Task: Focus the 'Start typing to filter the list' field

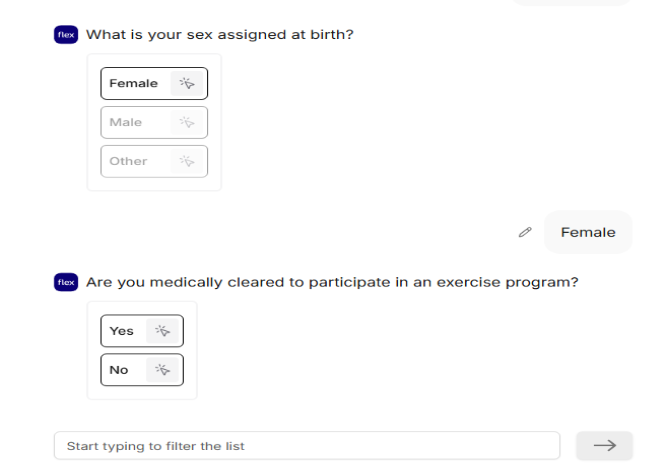Action: pyautogui.click(x=306, y=446)
